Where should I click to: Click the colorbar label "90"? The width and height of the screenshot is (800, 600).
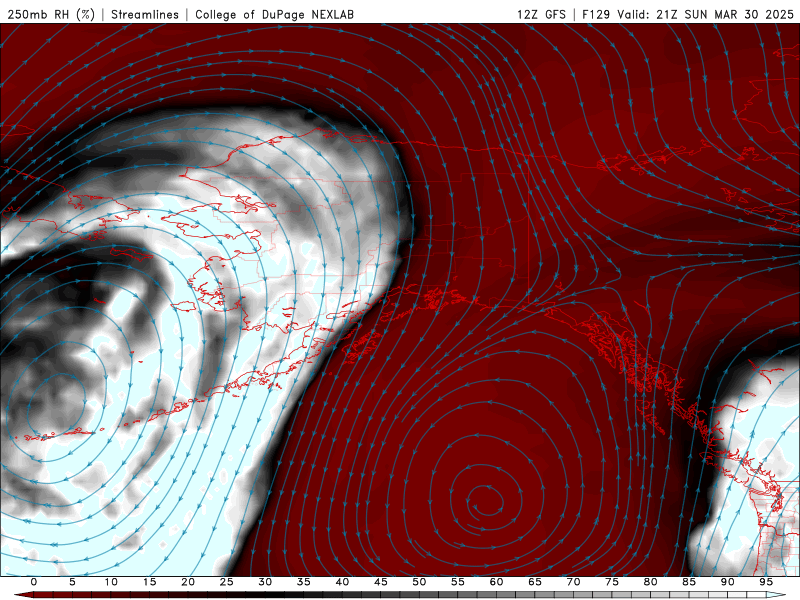point(728,582)
